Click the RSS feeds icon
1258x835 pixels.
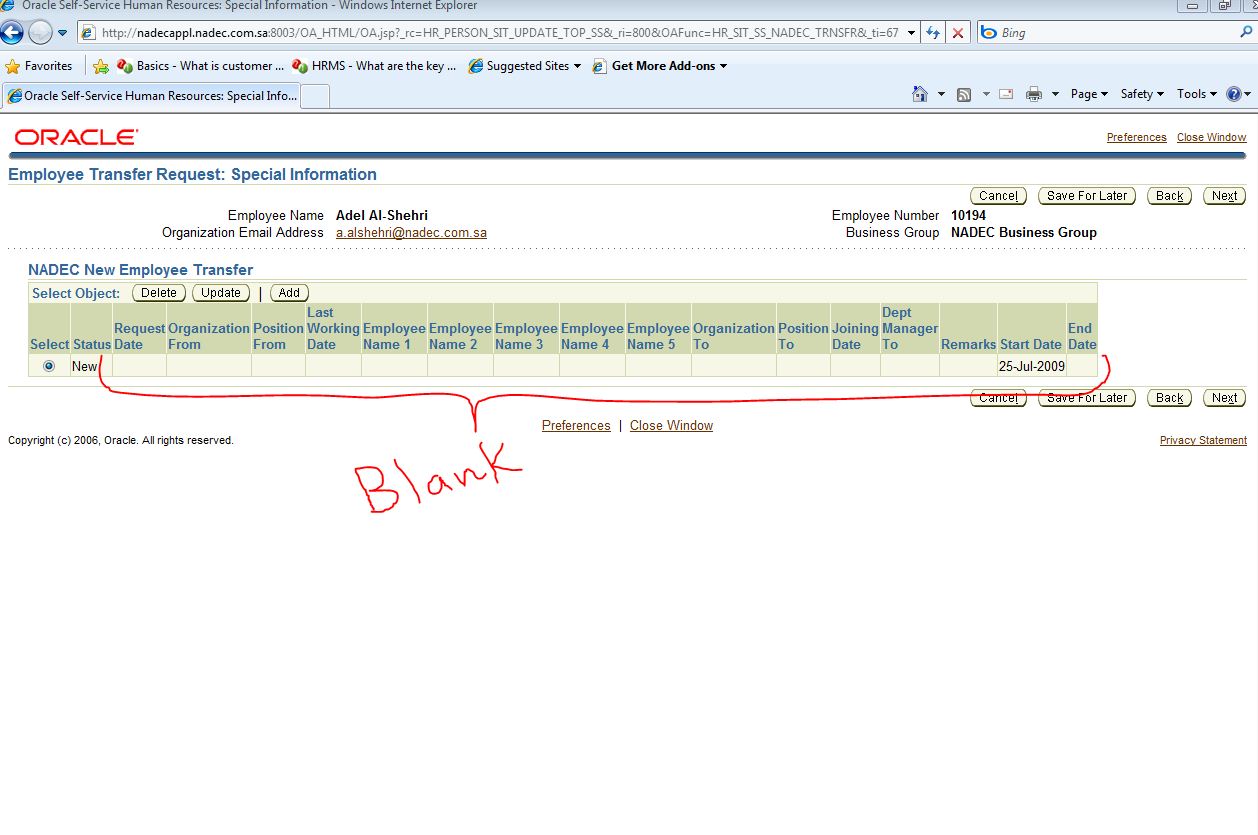pos(964,94)
